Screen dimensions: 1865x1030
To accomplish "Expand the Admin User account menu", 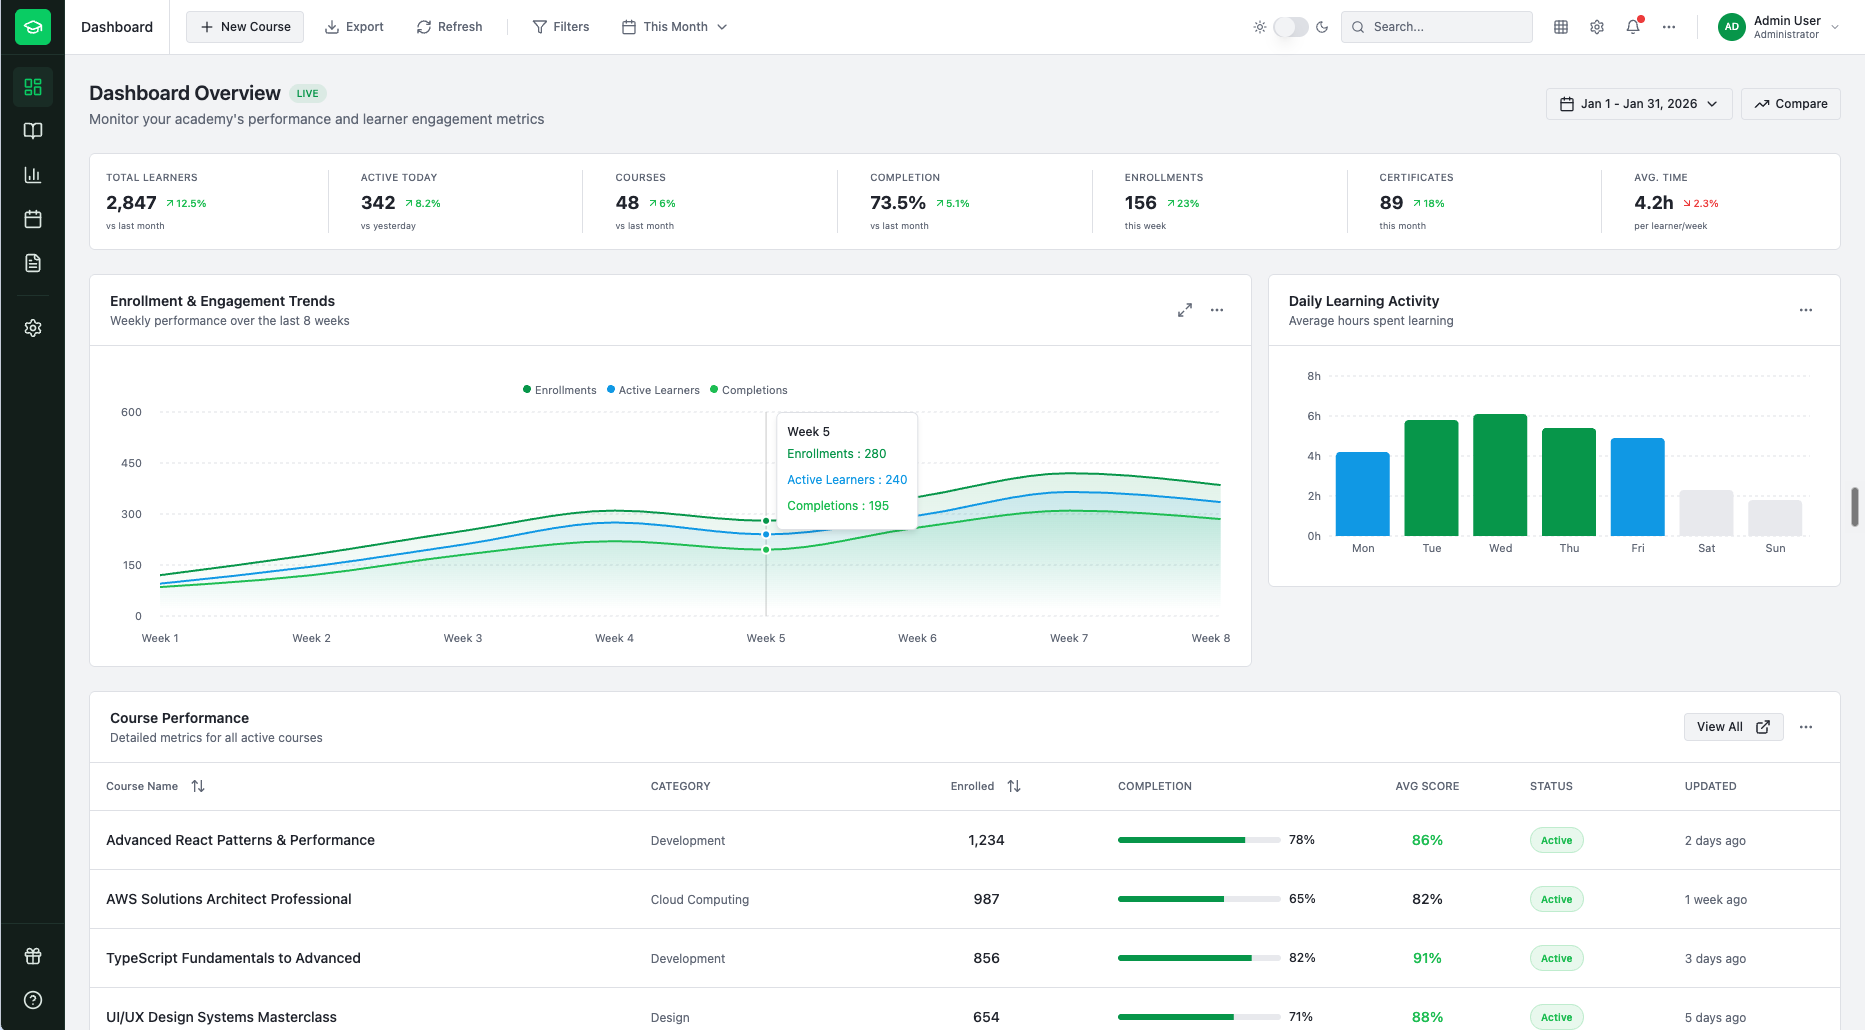I will [x=1780, y=27].
